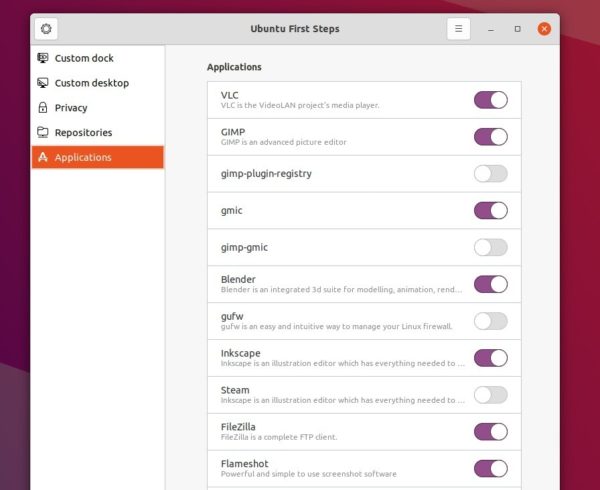Turn off the Blender toggle
This screenshot has width=600, height=490.
pyautogui.click(x=491, y=284)
